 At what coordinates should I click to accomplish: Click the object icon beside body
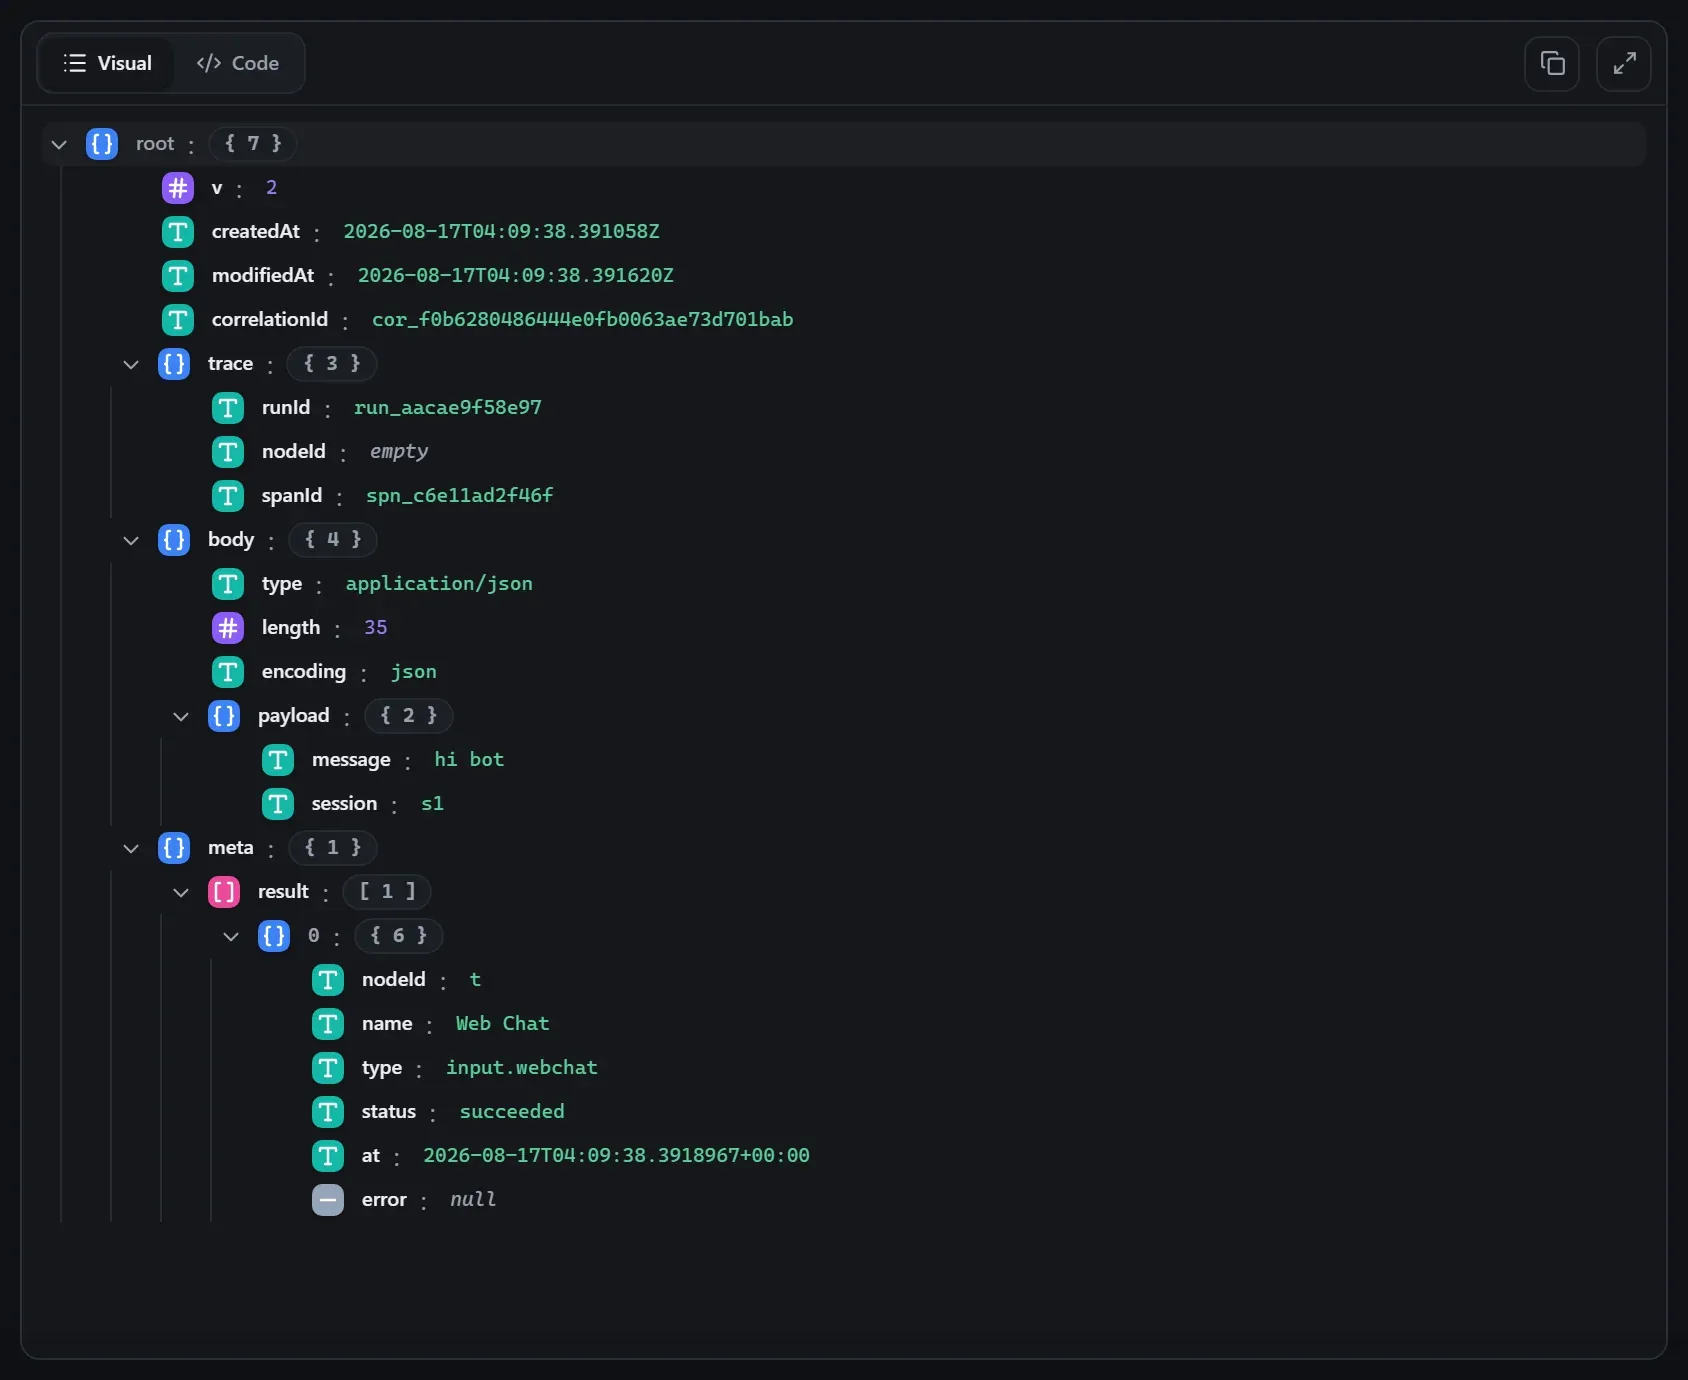point(174,540)
